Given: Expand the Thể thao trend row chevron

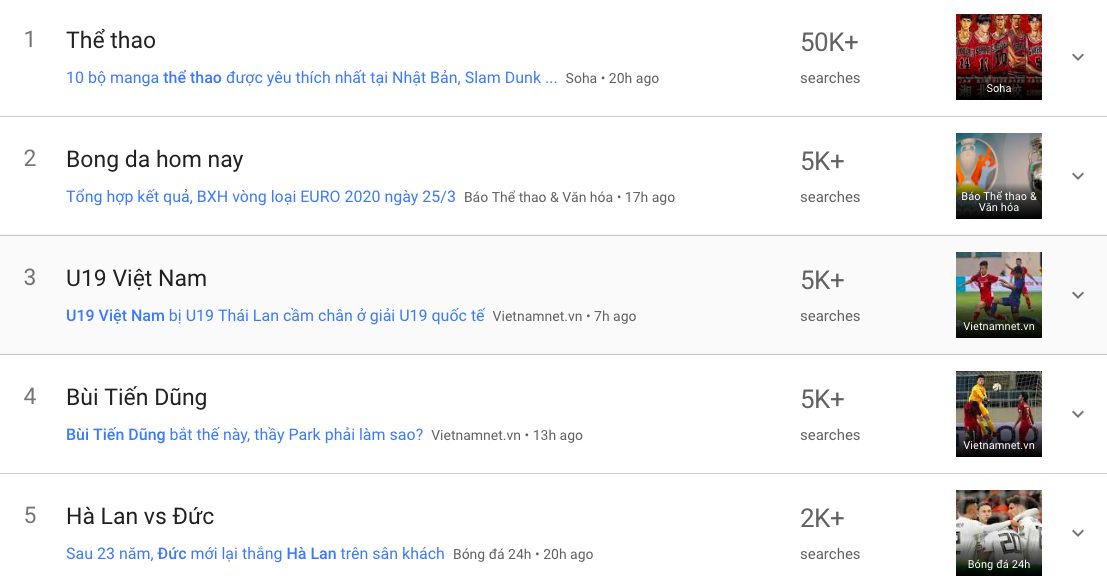Looking at the screenshot, I should [1077, 57].
